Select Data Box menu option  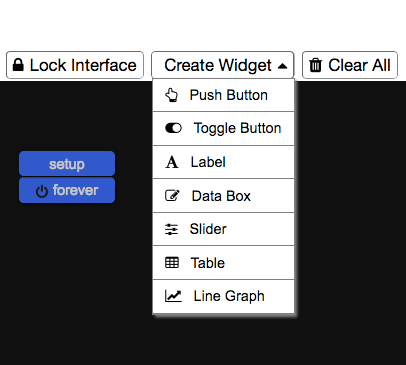coord(223,196)
